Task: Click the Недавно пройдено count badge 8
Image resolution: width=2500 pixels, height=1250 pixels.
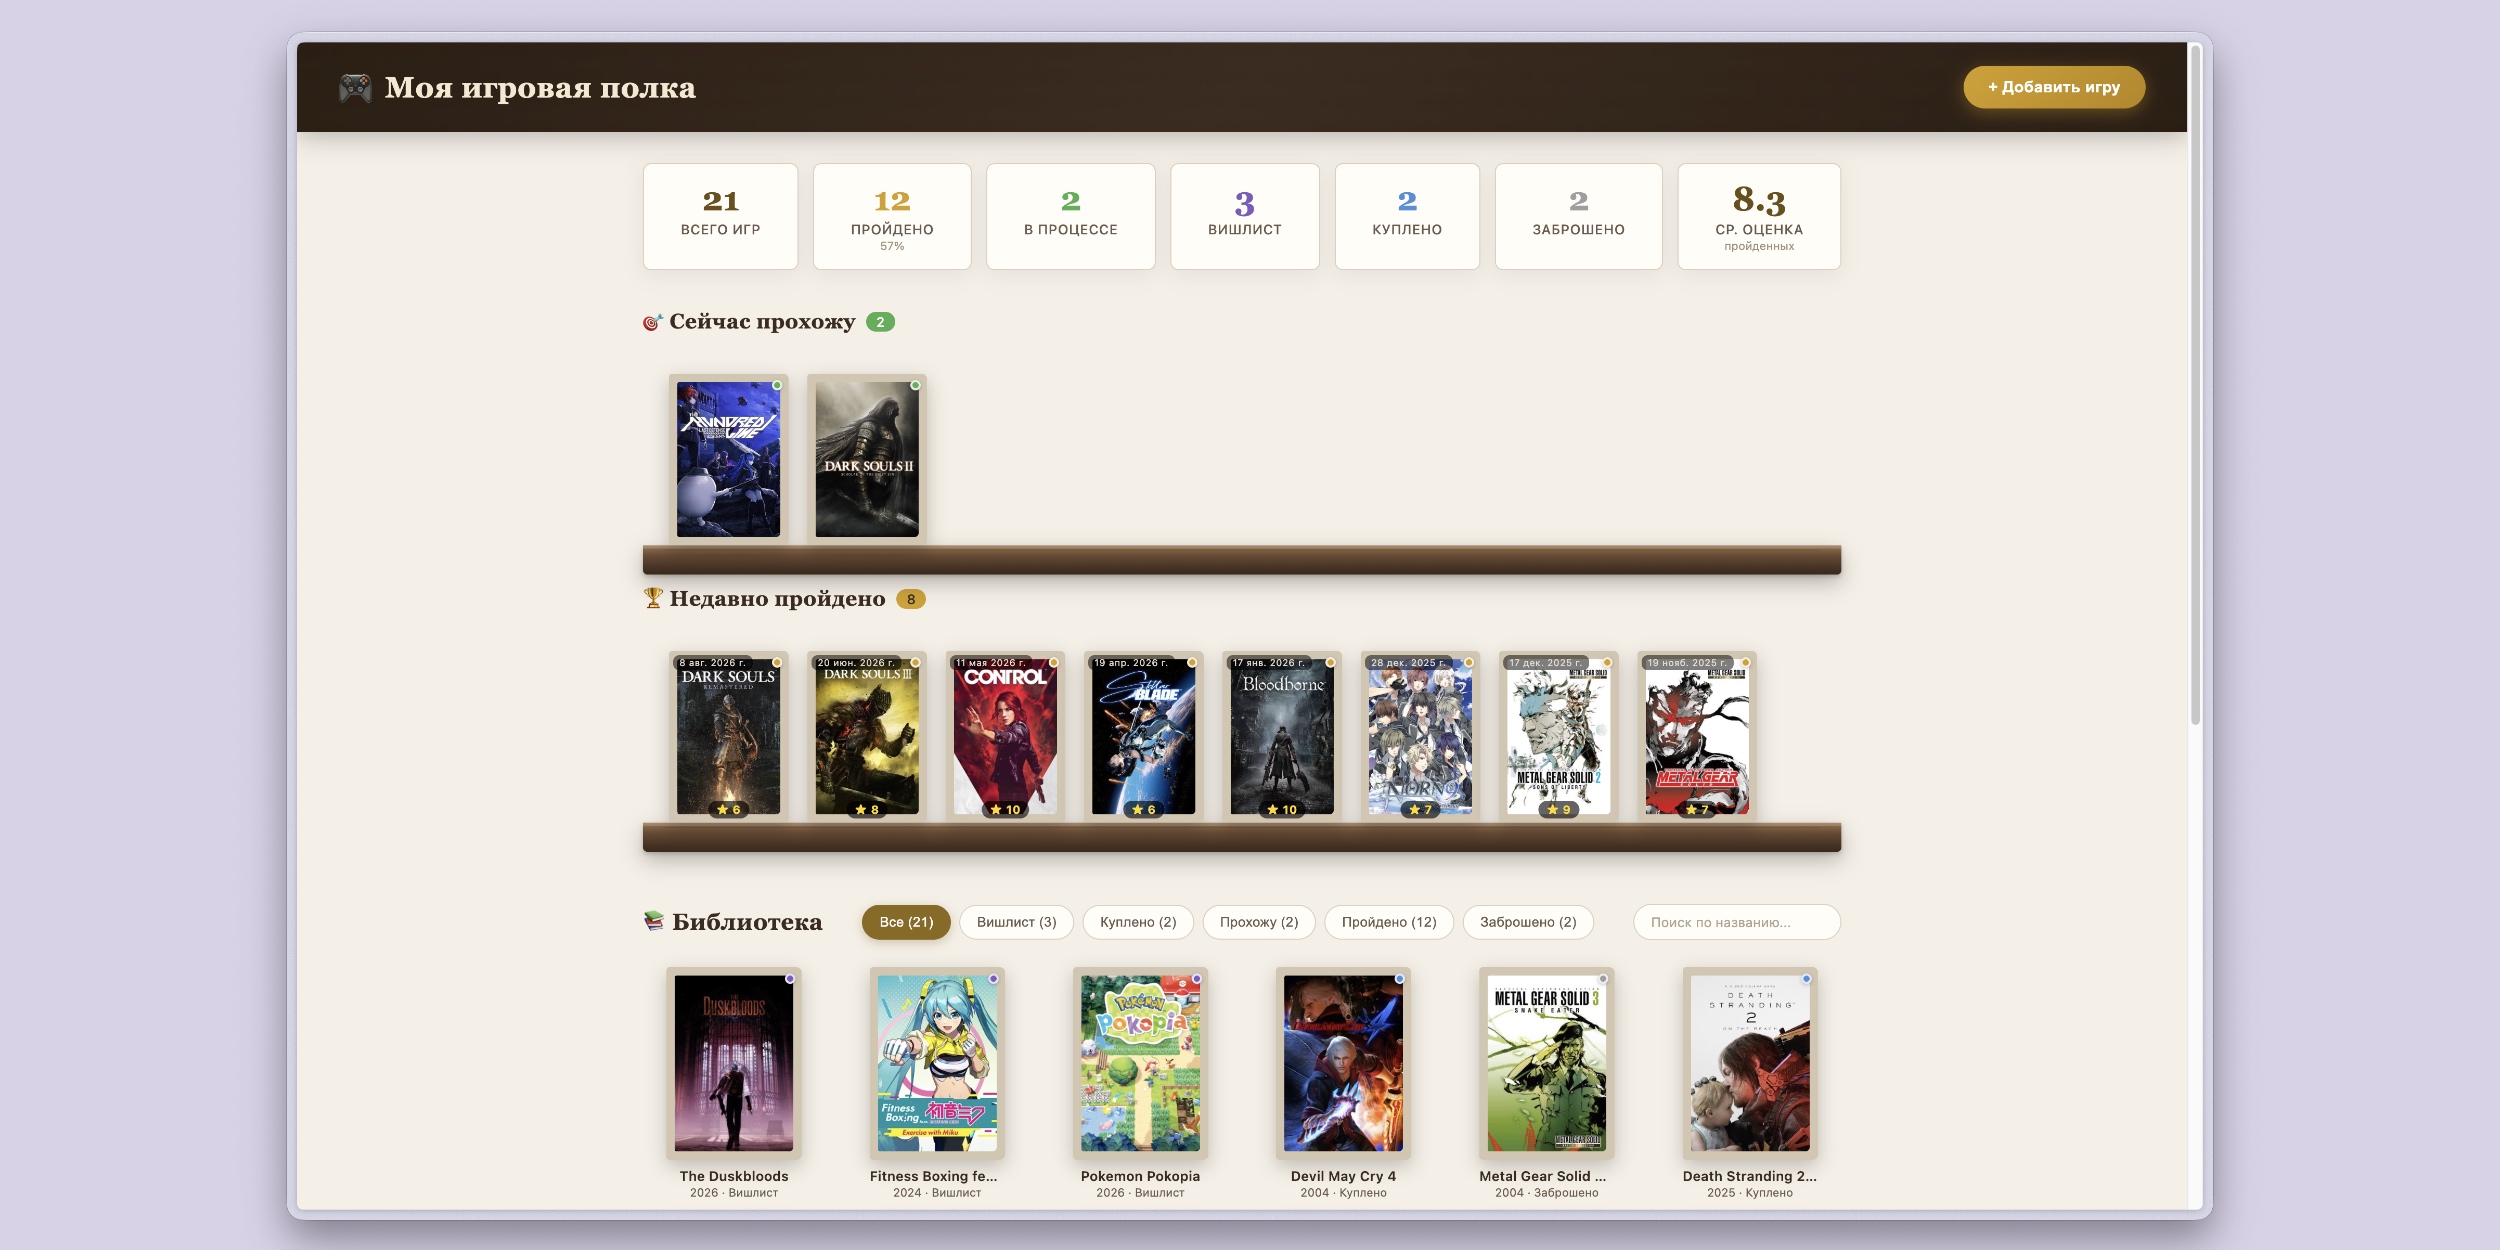Action: 910,599
